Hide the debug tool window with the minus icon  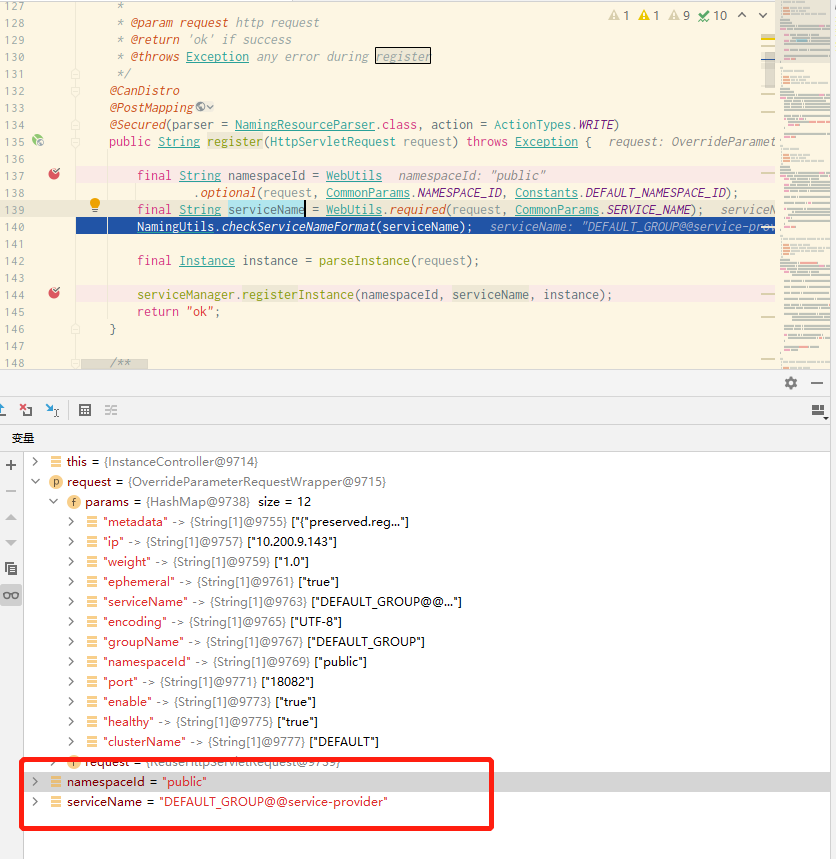[817, 383]
